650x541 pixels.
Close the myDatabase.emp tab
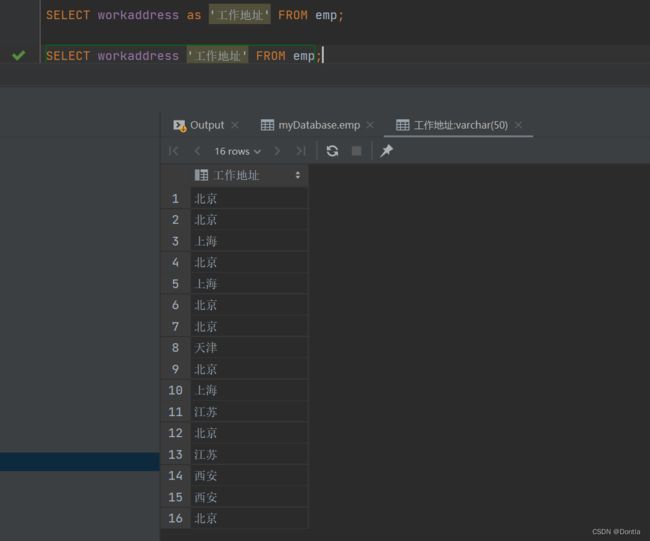click(370, 125)
